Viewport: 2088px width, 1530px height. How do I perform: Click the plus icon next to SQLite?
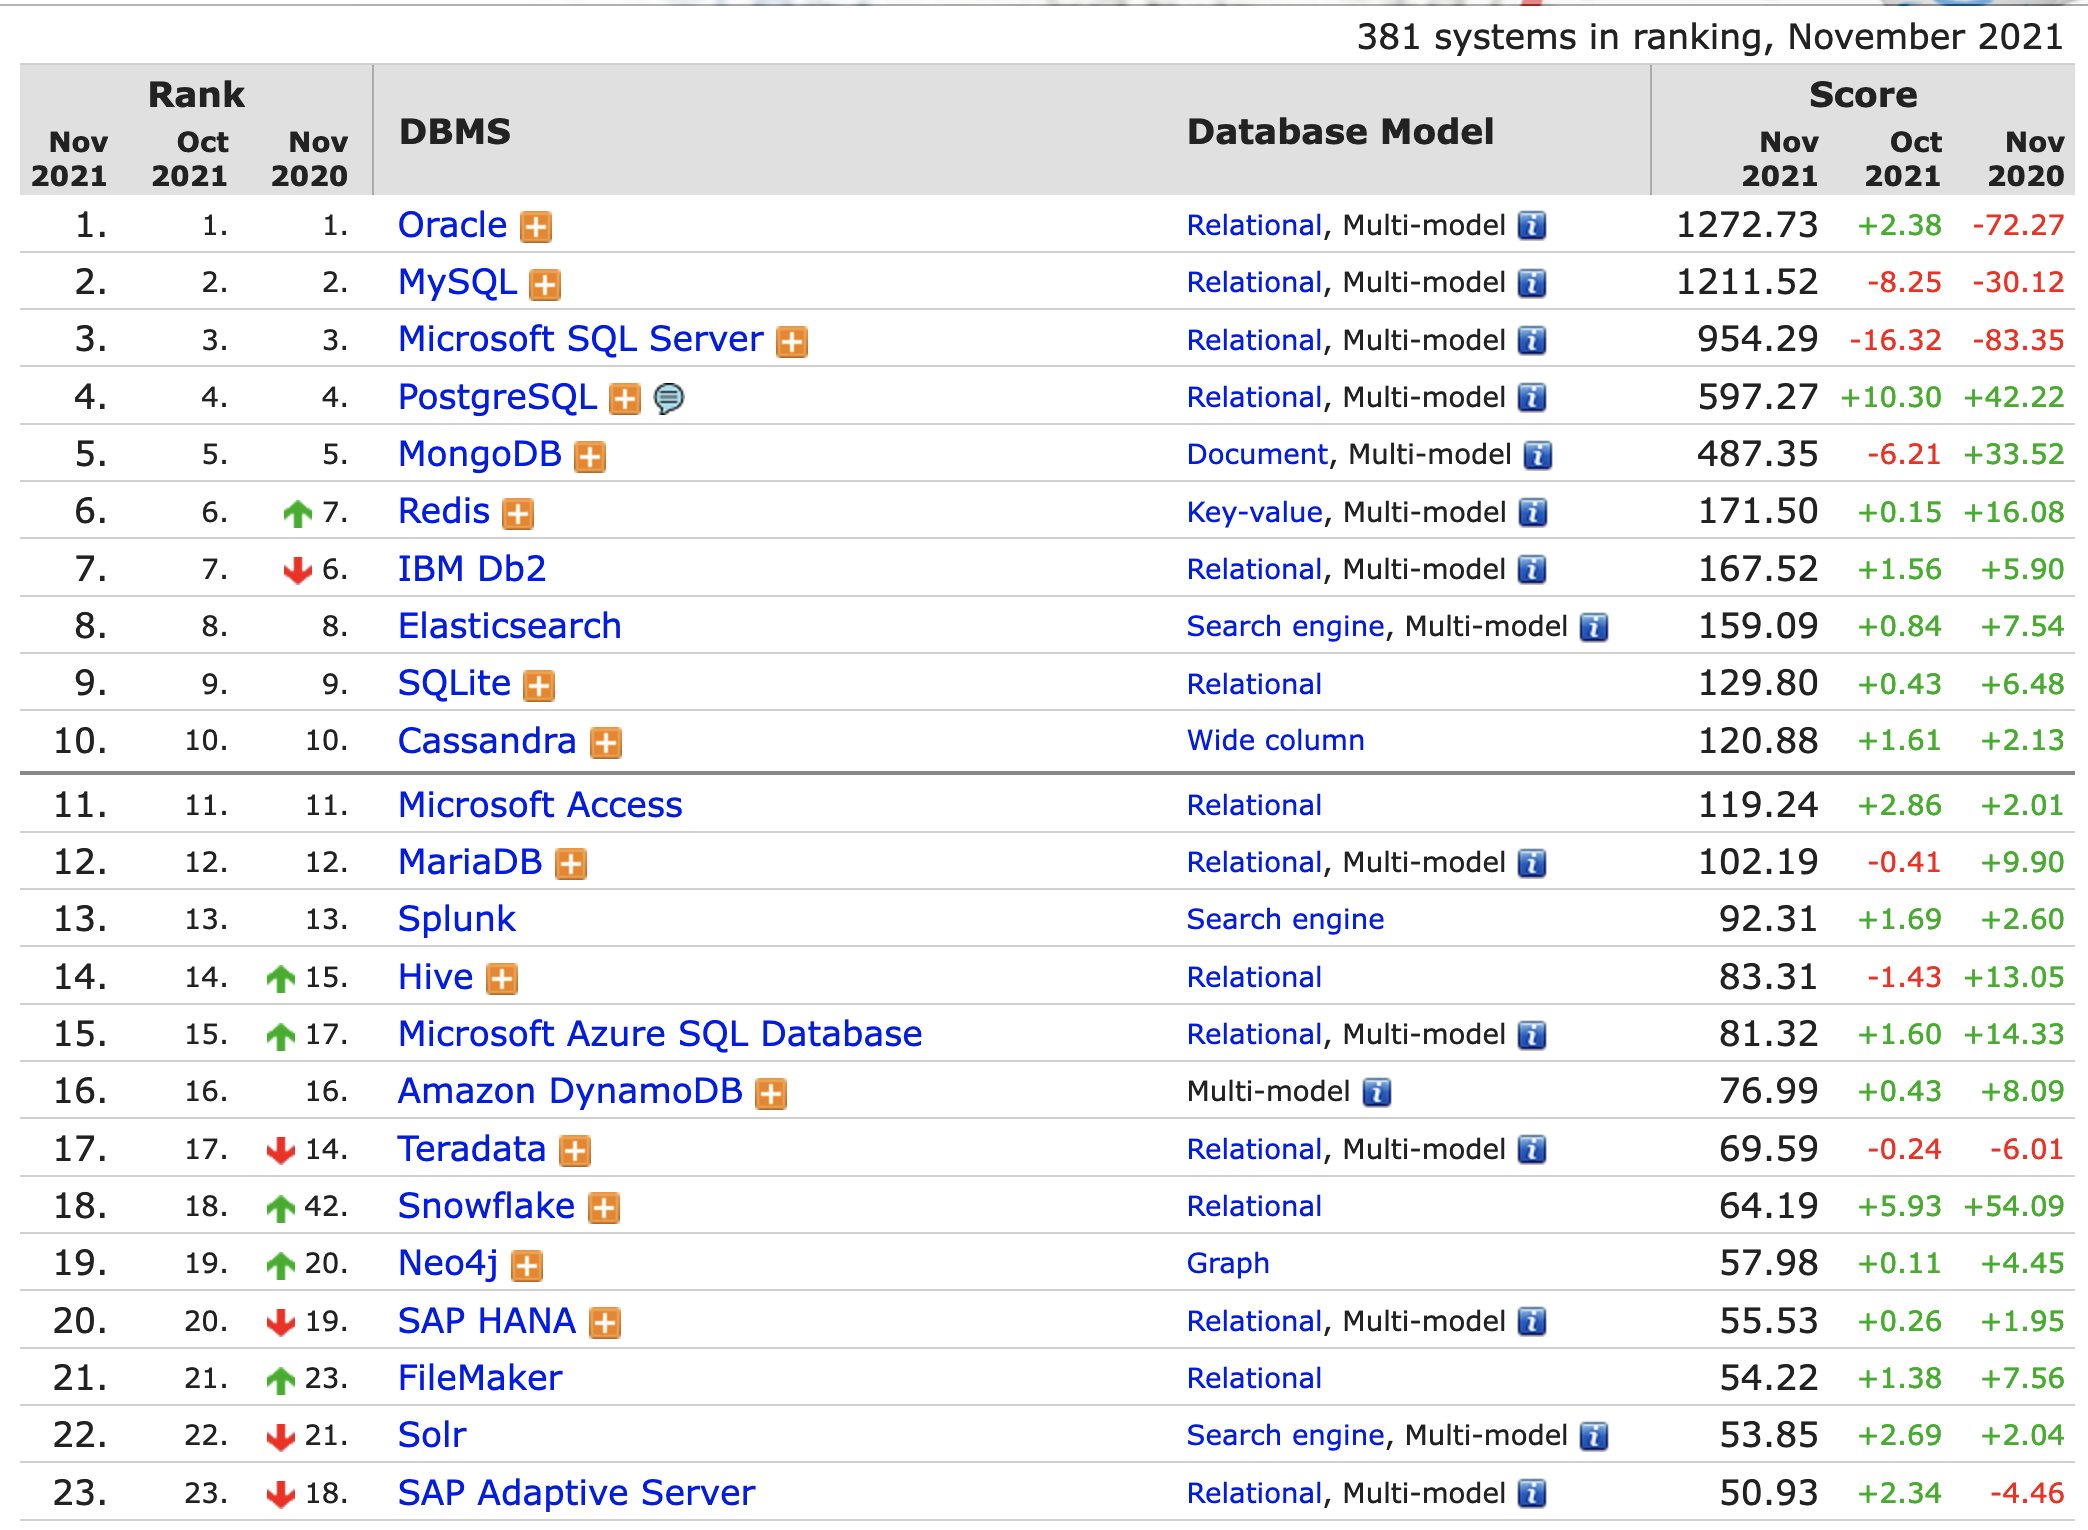(x=539, y=686)
